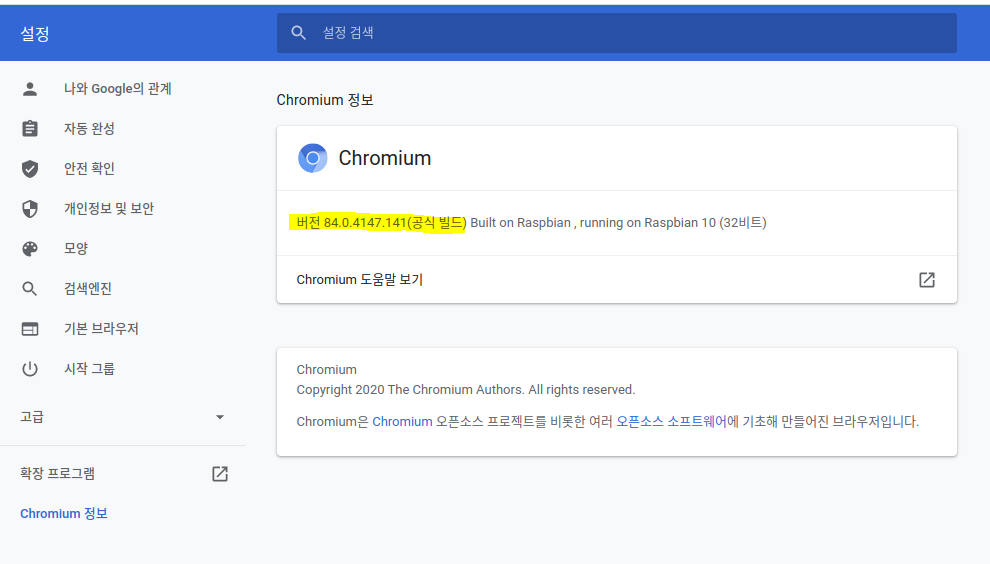Open 나와 Google의 관계 settings
This screenshot has height=564, width=990.
(x=117, y=89)
